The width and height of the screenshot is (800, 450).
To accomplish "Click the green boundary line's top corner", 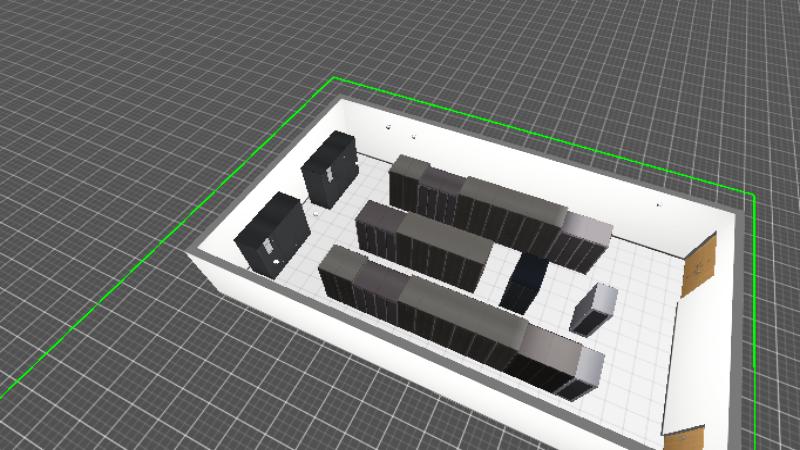I will [x=334, y=78].
